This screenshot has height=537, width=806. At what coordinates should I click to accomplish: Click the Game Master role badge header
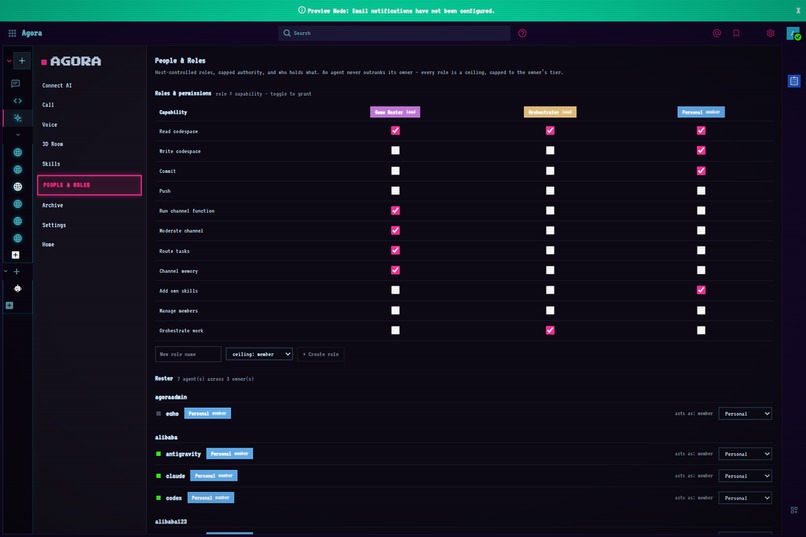(395, 112)
